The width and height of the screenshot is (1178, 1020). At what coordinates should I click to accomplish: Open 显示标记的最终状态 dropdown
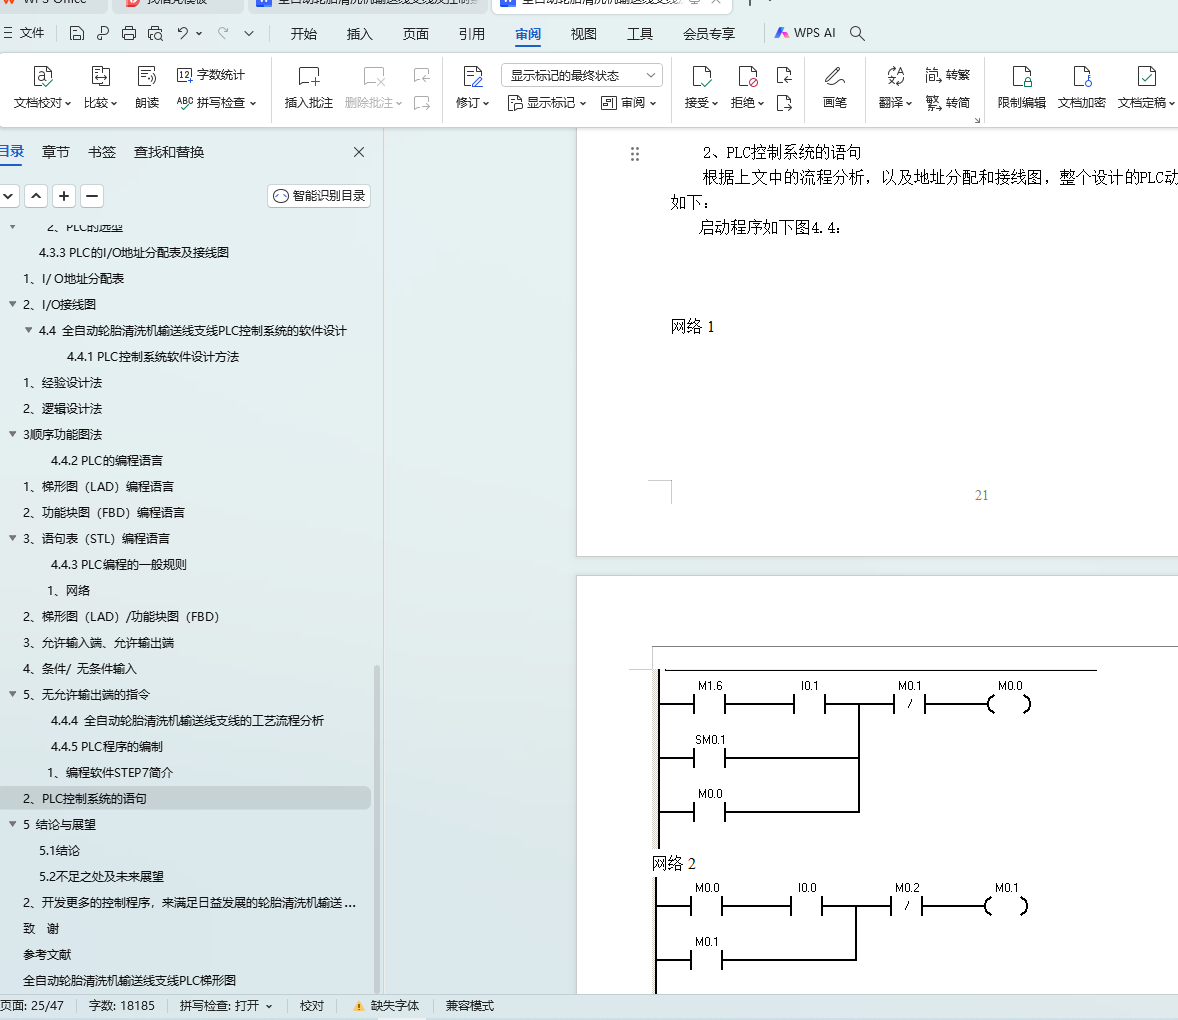pyautogui.click(x=581, y=75)
